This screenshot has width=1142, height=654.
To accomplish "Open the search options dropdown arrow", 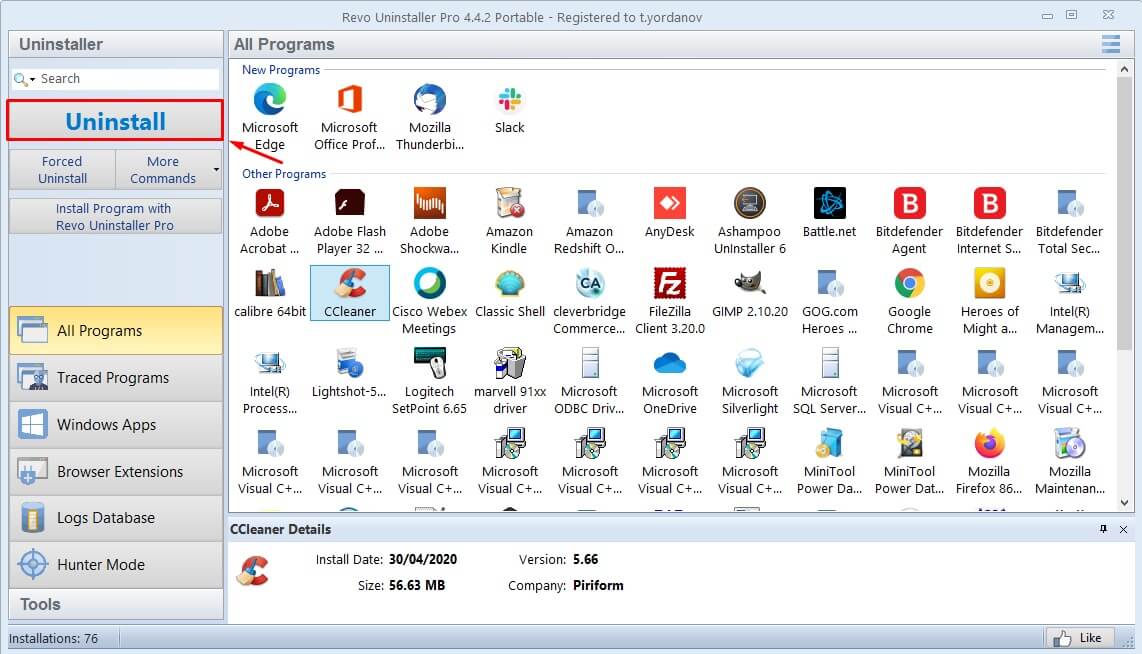I will [x=33, y=79].
